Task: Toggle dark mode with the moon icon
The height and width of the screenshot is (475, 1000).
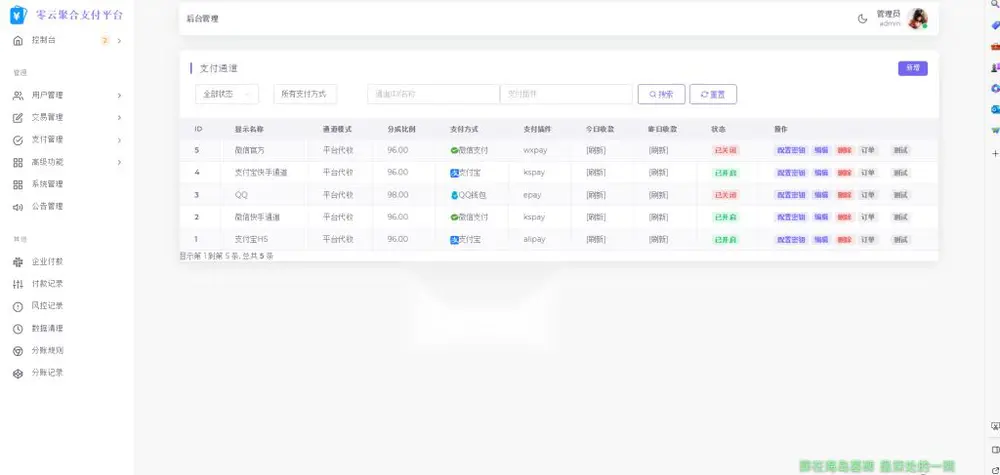Action: 862,18
